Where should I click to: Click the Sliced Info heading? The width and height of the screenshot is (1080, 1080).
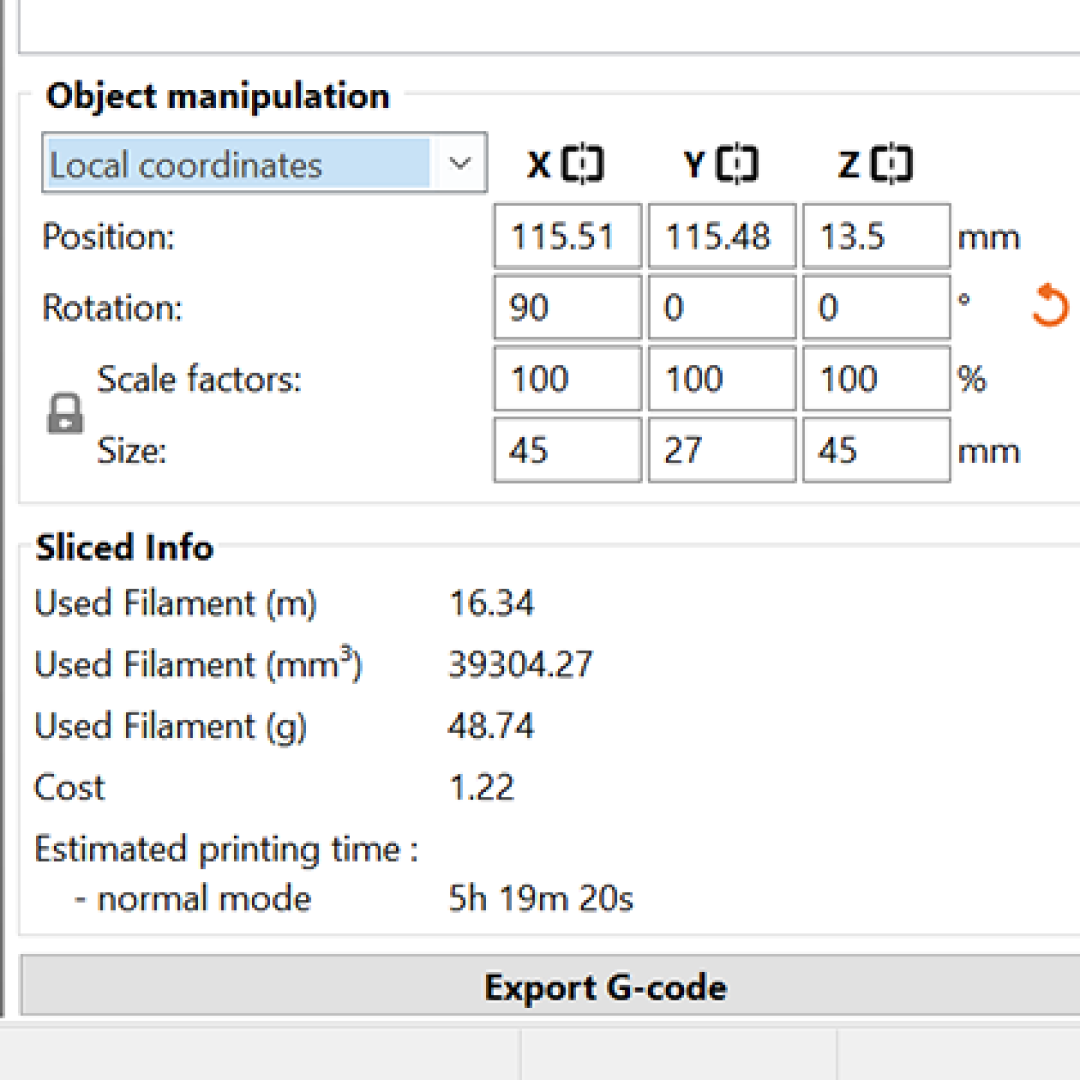(125, 548)
